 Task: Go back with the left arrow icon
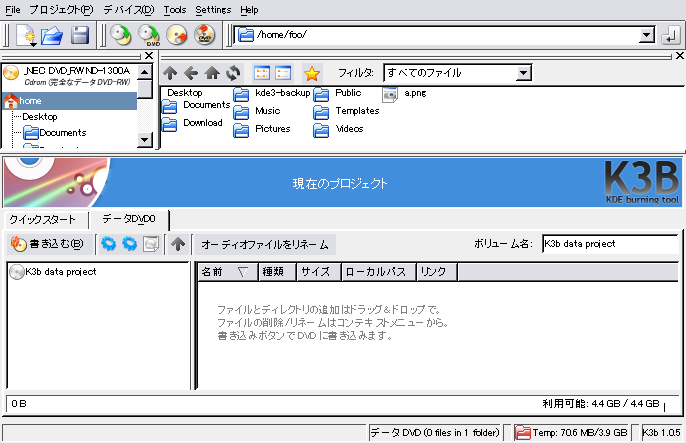click(190, 73)
